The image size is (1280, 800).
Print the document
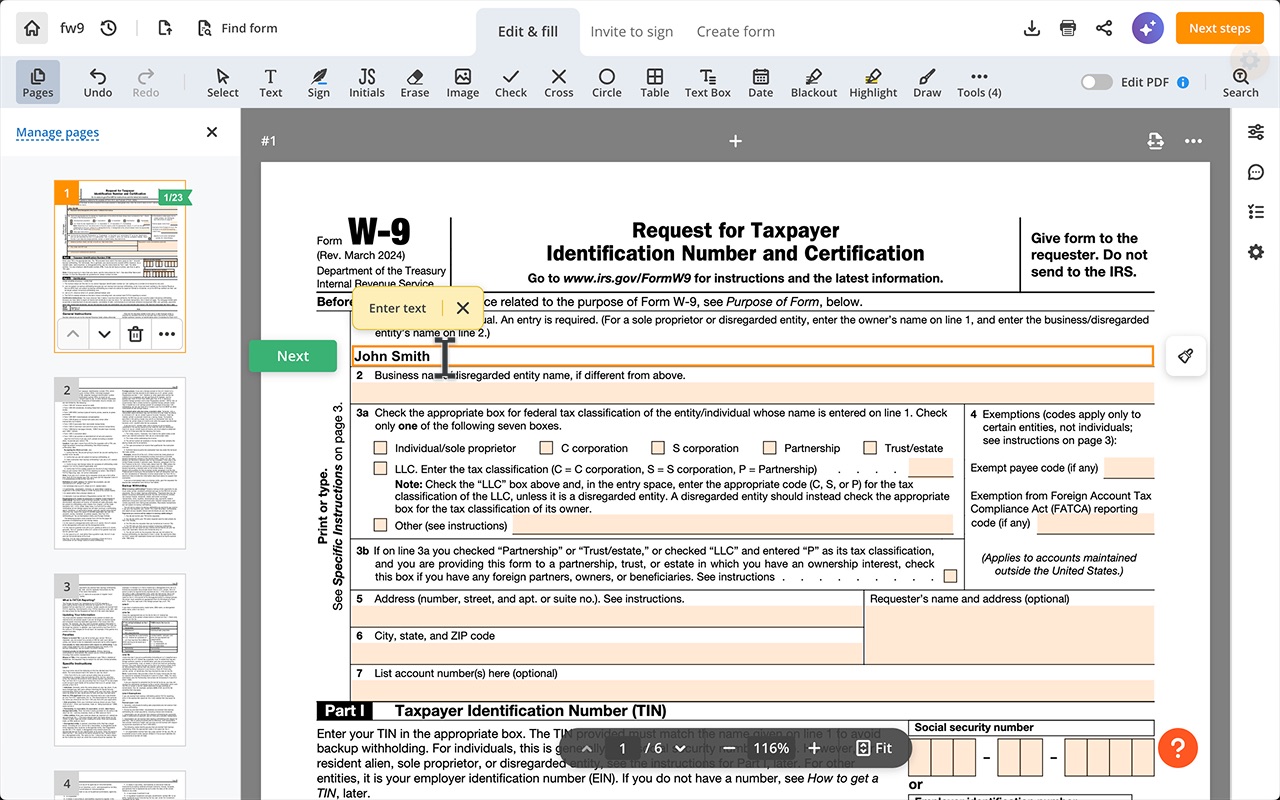coord(1068,28)
